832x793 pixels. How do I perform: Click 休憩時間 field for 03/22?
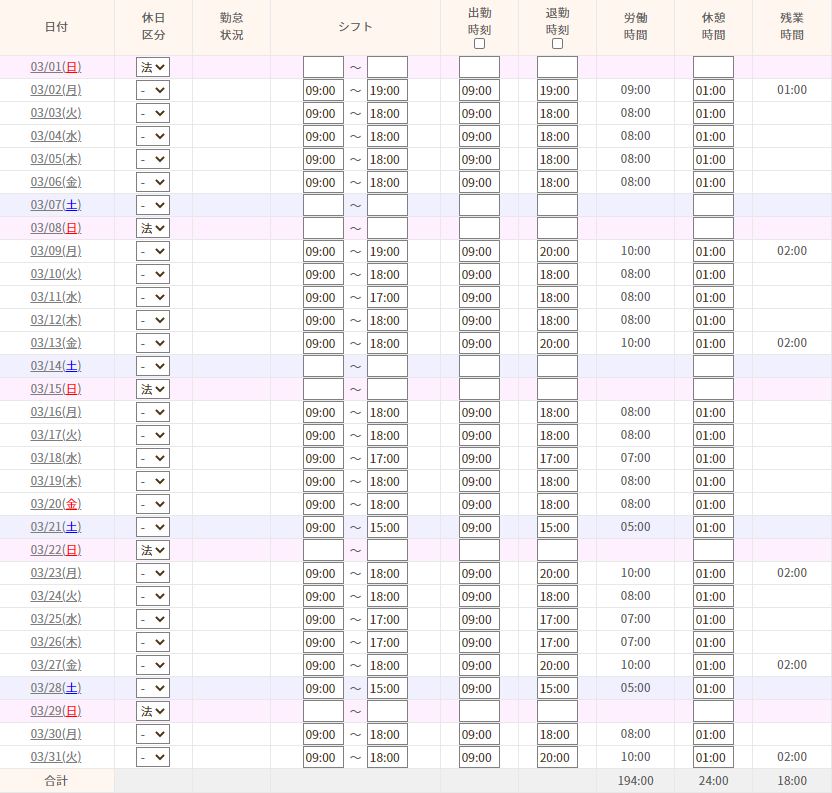713,550
